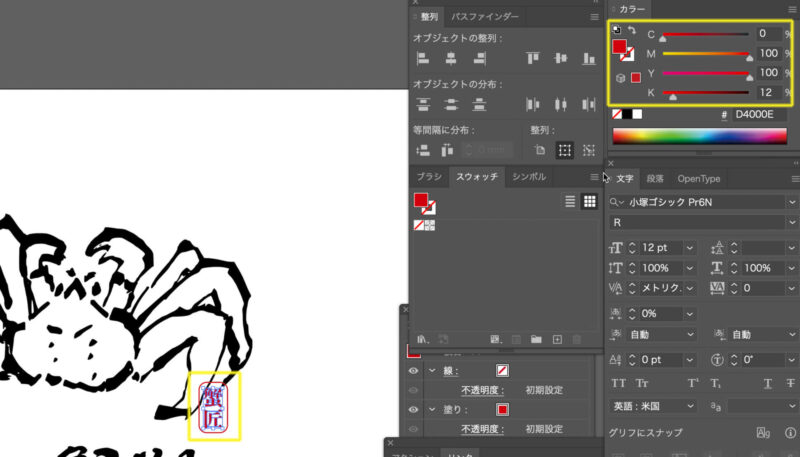The image size is (800, 457).
Task: Click the horizontal distribute right icon
Action: pyautogui.click(x=589, y=105)
